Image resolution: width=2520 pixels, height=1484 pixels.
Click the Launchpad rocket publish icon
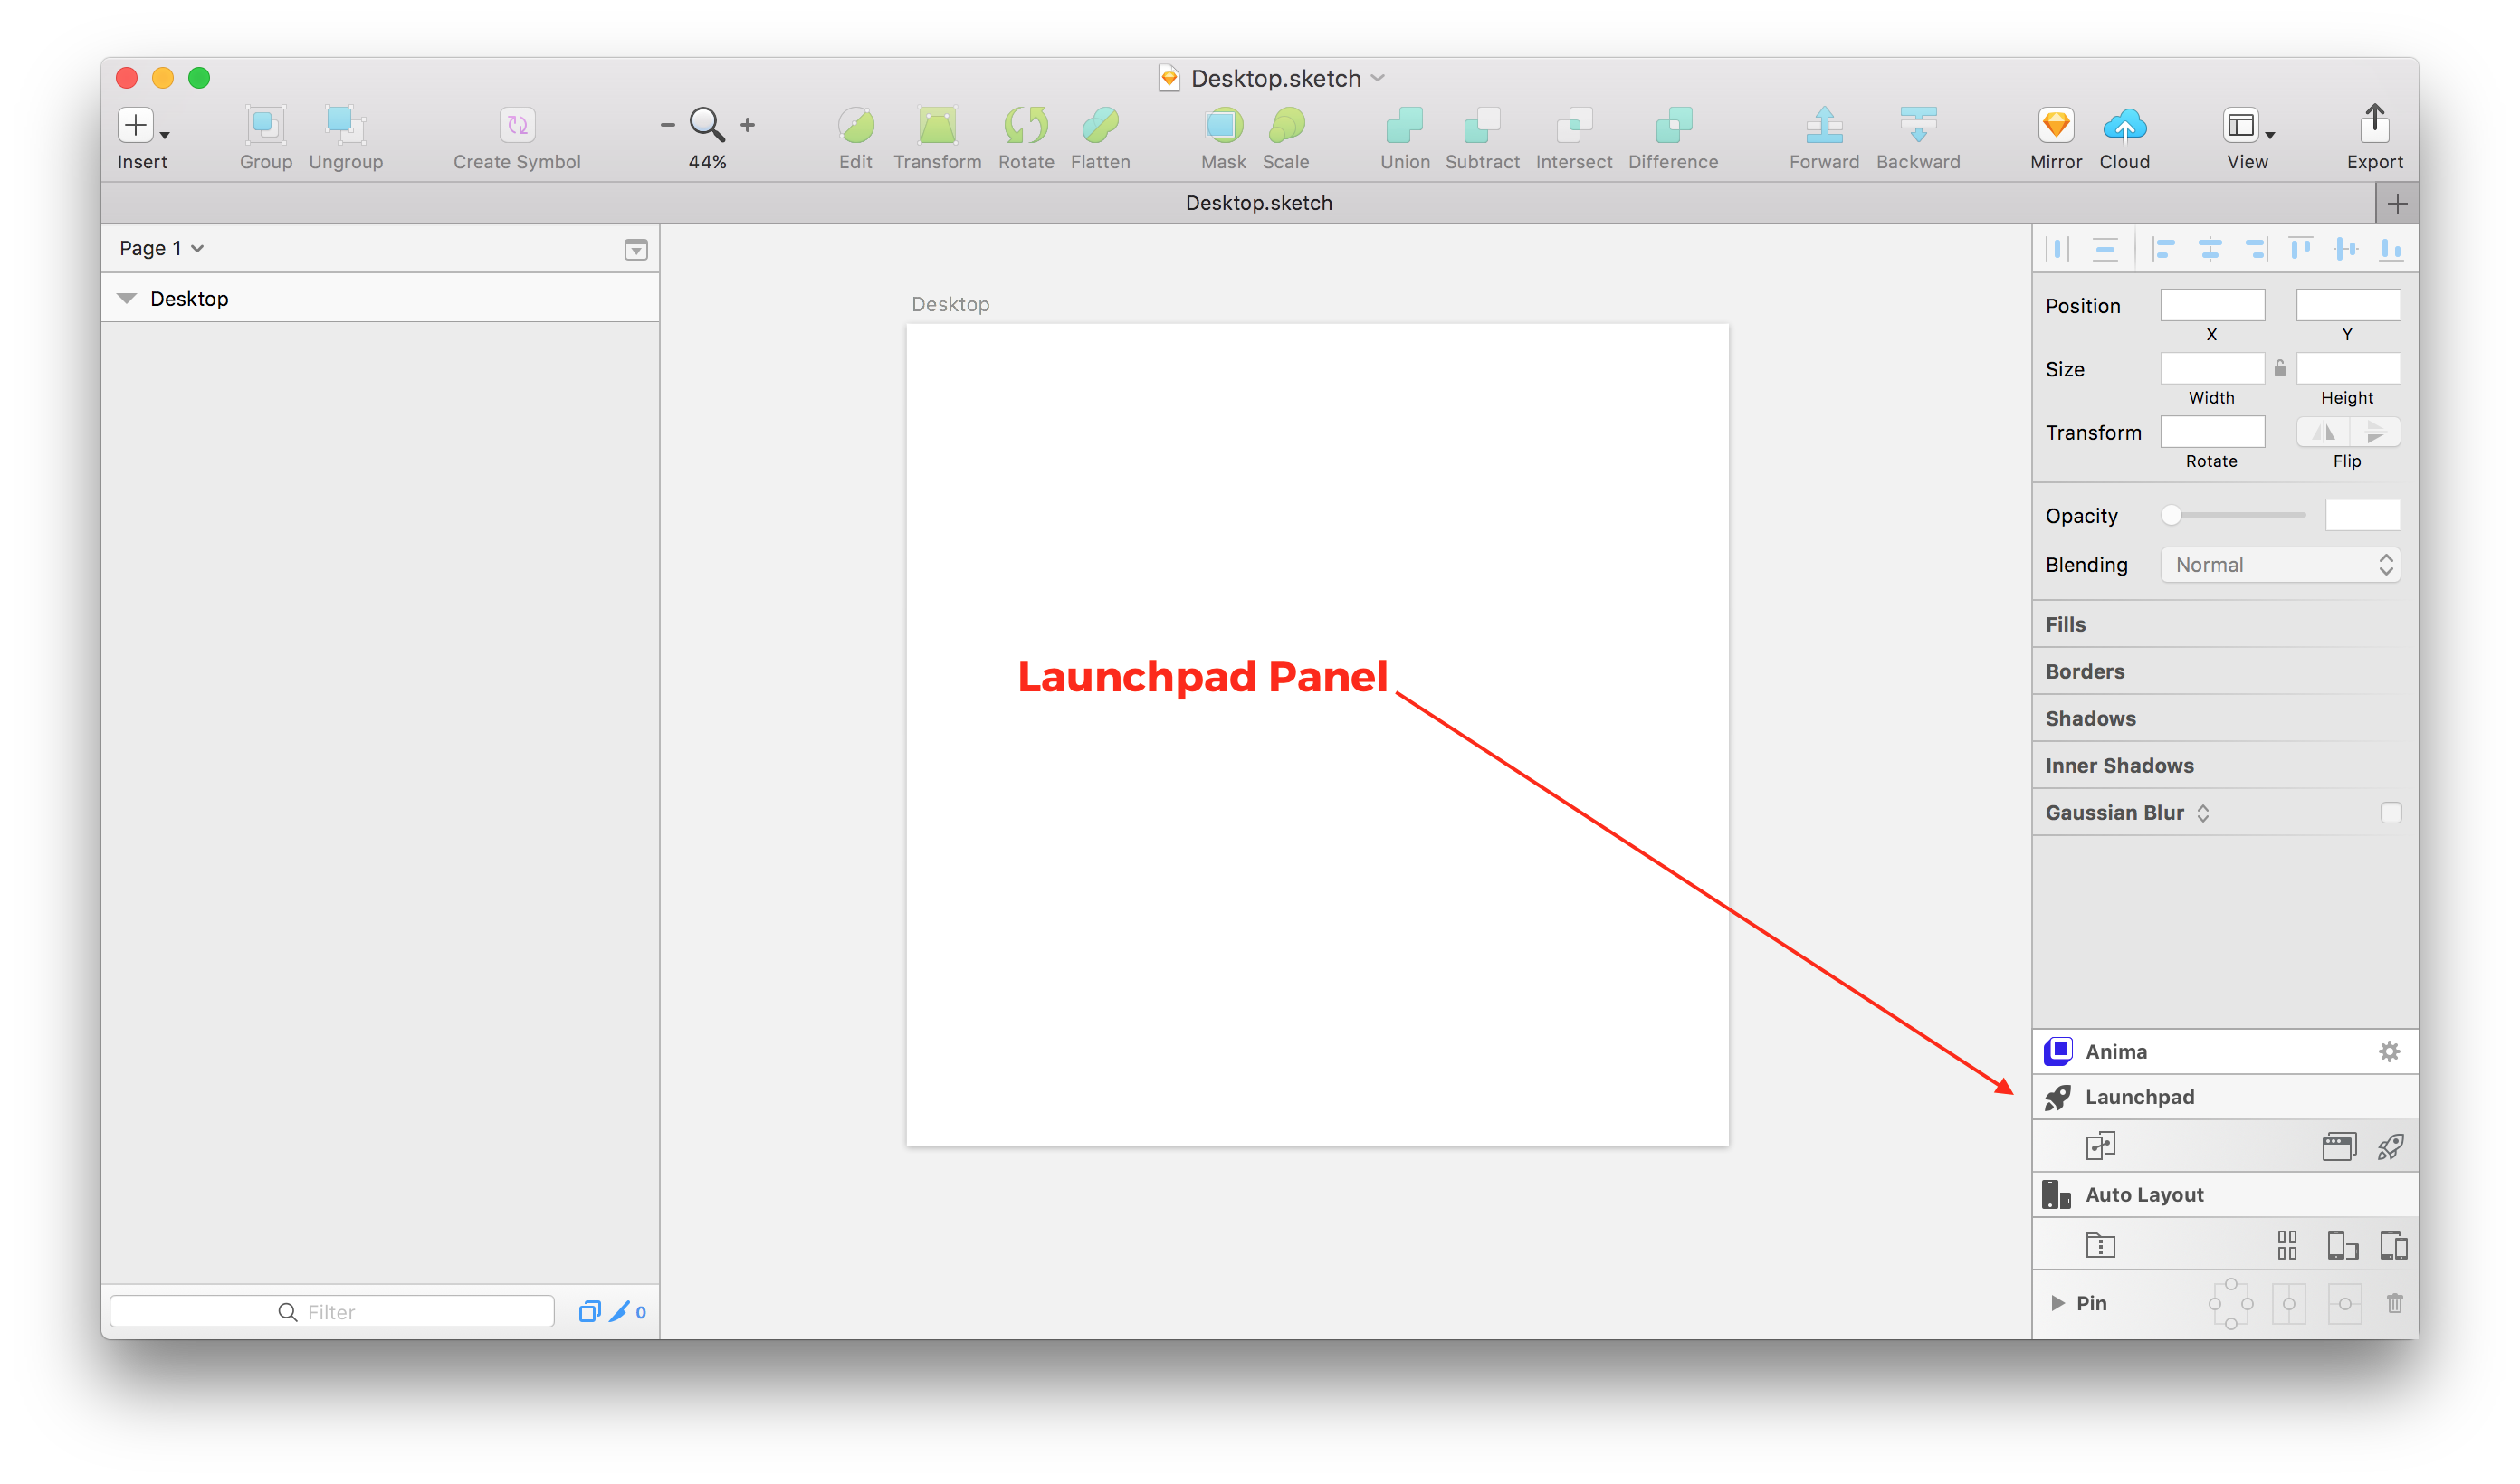click(2390, 1146)
